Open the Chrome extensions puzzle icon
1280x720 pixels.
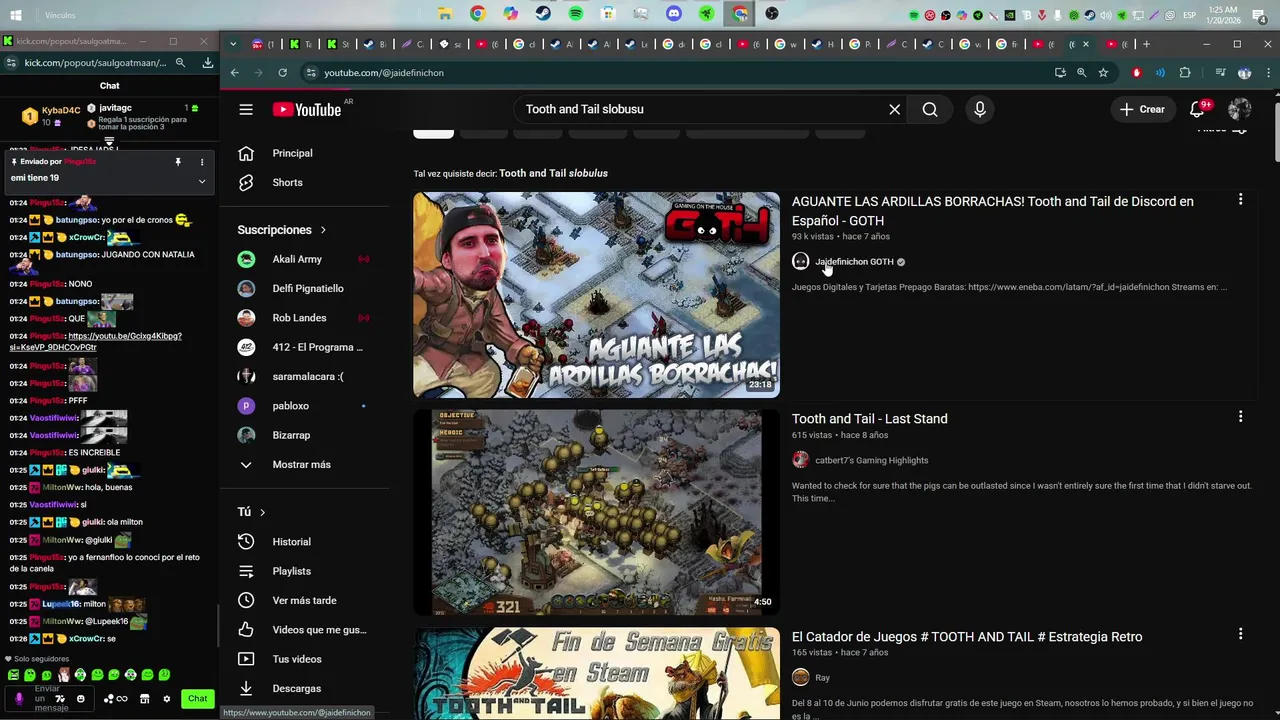pyautogui.click(x=1185, y=72)
